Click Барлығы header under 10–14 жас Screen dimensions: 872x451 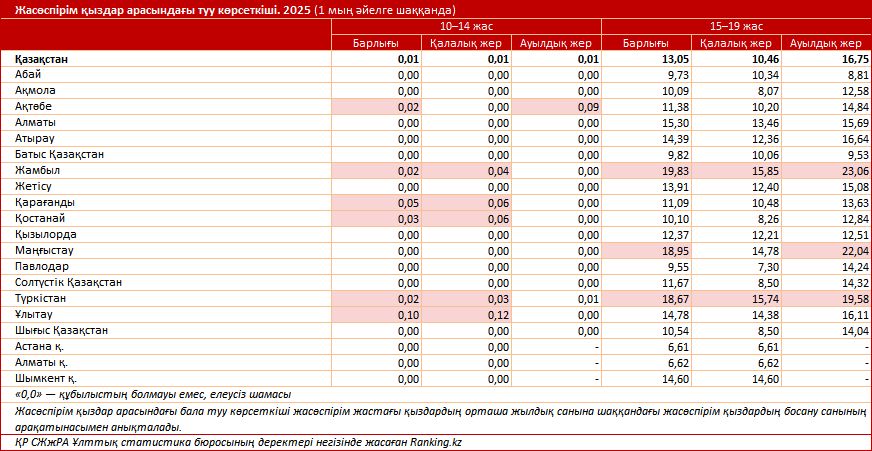click(x=376, y=43)
